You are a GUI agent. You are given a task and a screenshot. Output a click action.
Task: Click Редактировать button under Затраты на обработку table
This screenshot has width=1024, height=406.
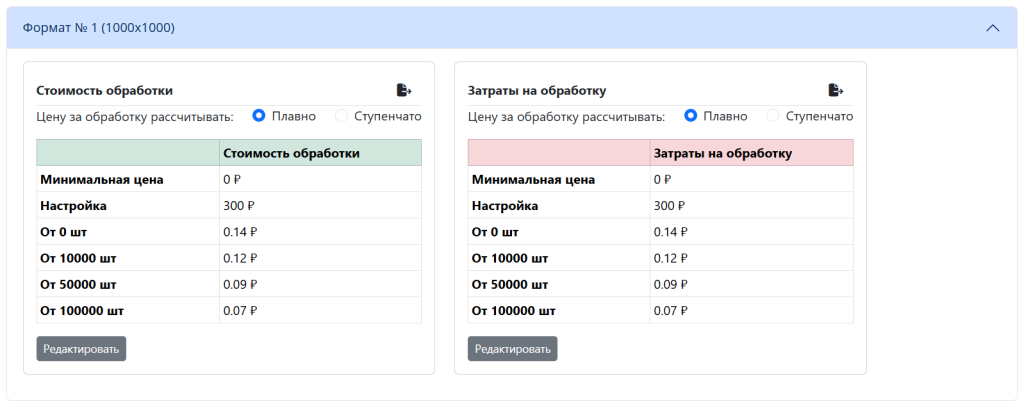pos(513,349)
